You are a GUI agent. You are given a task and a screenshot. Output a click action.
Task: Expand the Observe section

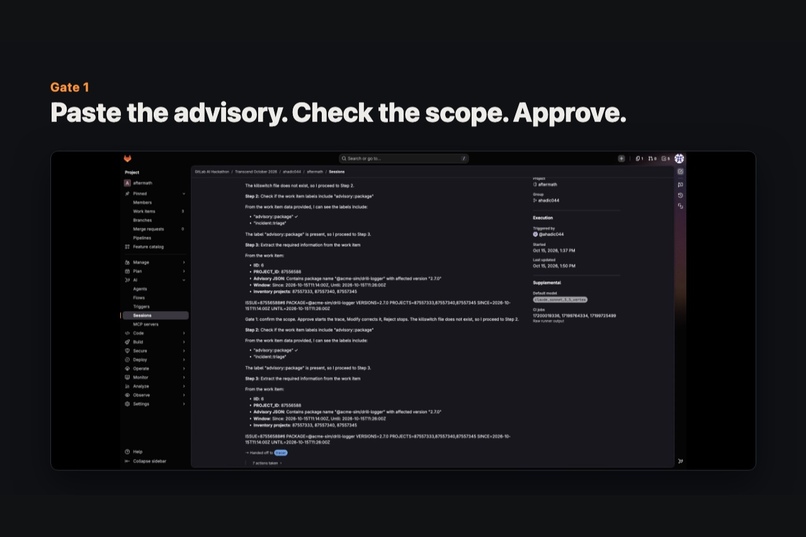coord(155,395)
